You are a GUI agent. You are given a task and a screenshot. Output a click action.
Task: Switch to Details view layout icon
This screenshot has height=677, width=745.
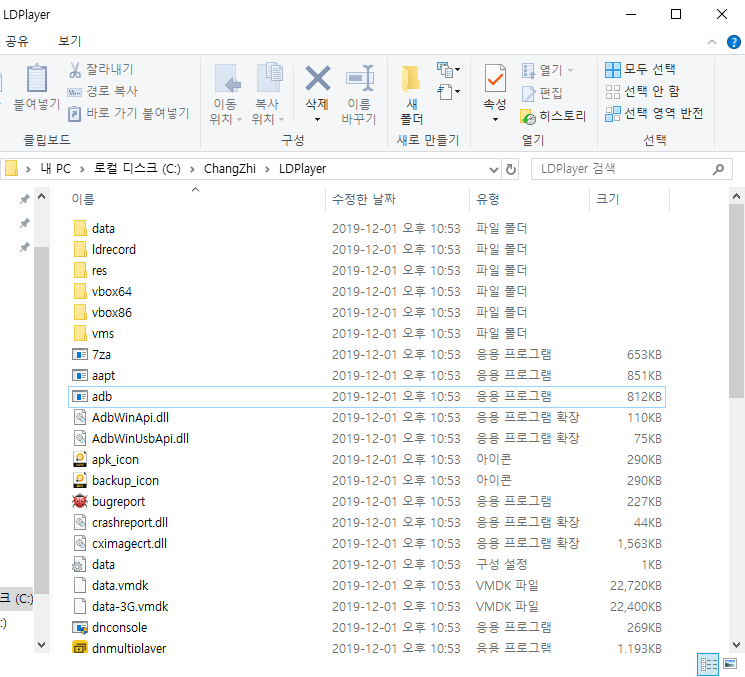708,665
